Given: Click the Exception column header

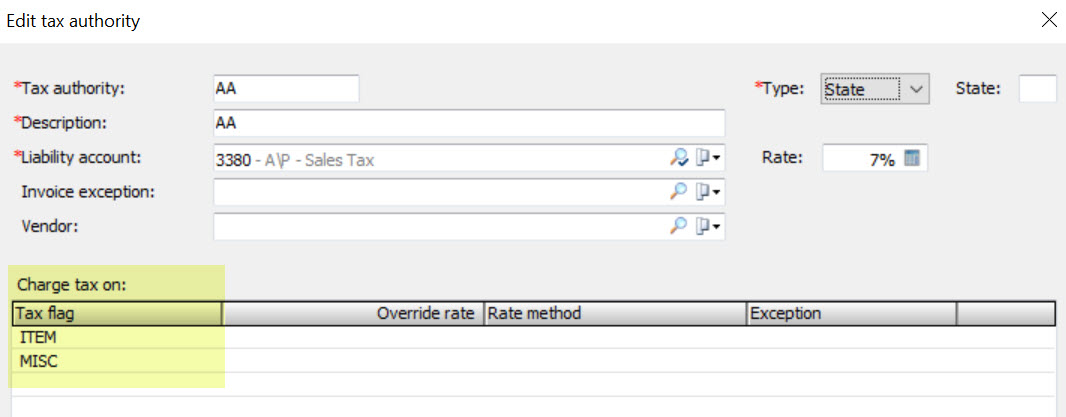Looking at the screenshot, I should tap(851, 314).
